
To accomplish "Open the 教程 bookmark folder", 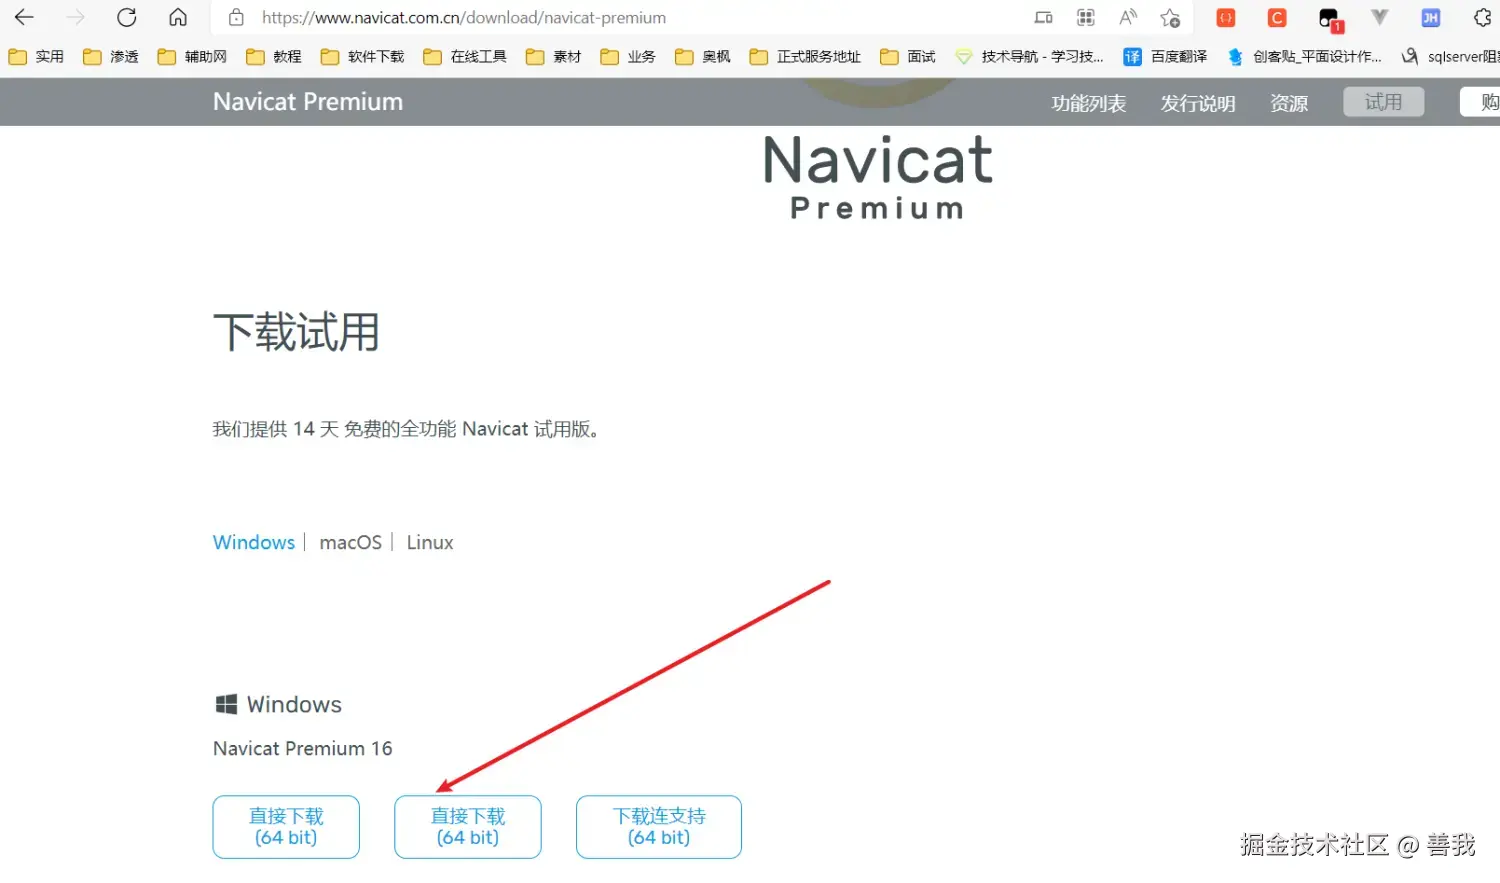I will coord(274,57).
